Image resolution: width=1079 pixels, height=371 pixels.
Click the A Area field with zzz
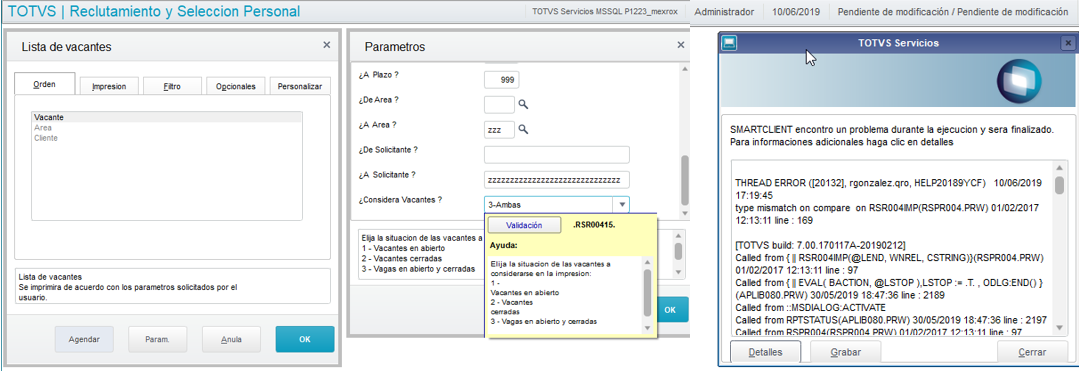tap(500, 129)
